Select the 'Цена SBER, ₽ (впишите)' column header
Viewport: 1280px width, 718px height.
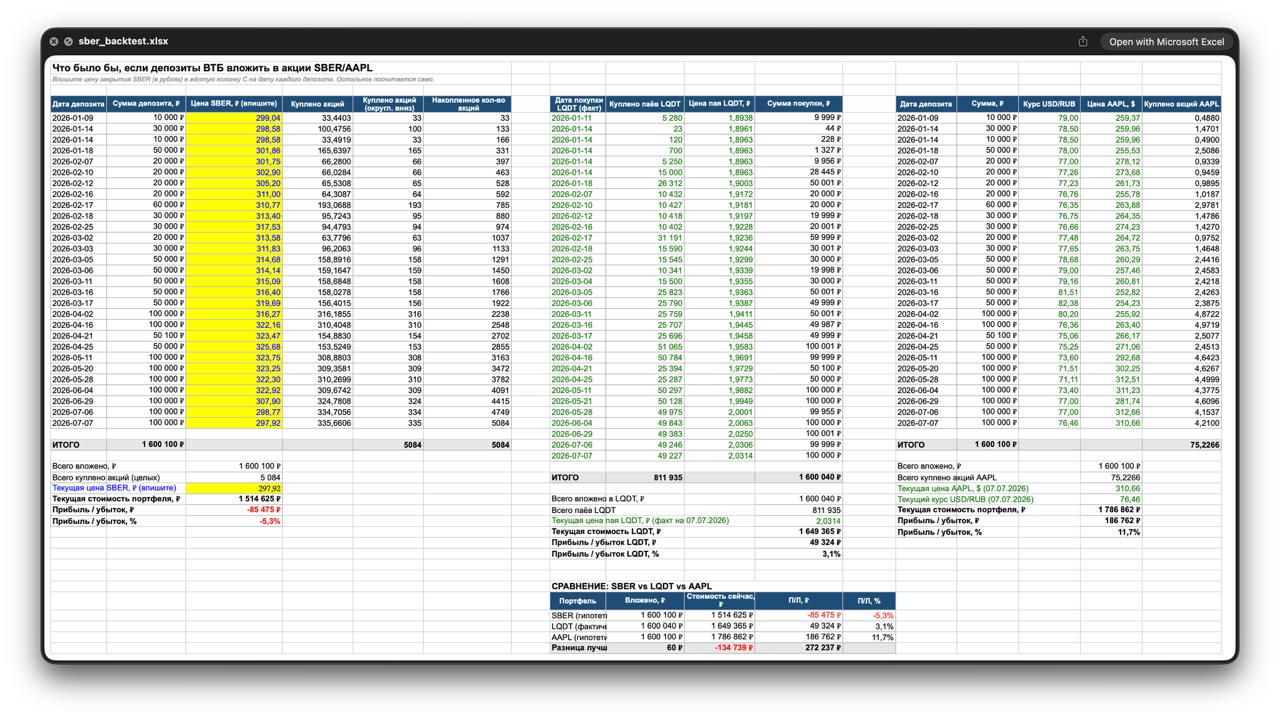click(x=234, y=104)
